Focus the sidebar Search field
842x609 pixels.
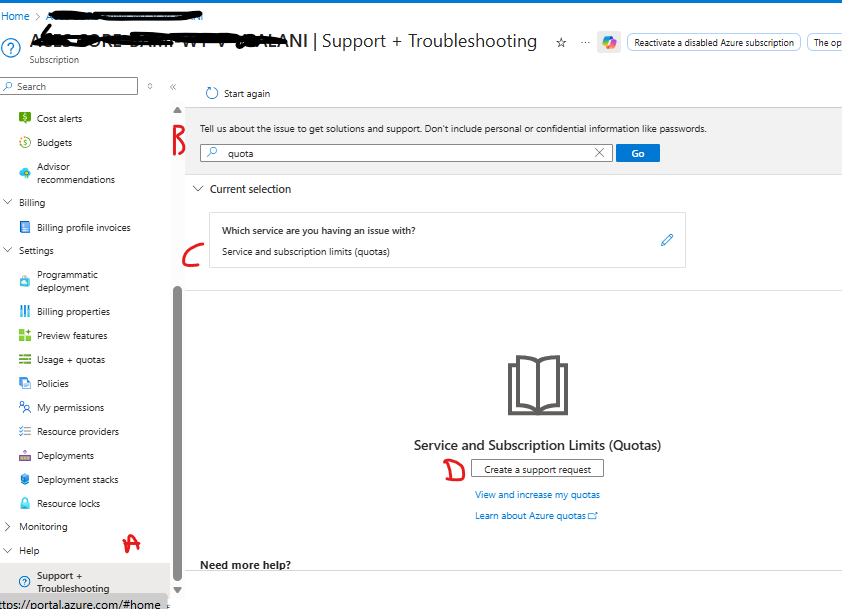[69, 86]
